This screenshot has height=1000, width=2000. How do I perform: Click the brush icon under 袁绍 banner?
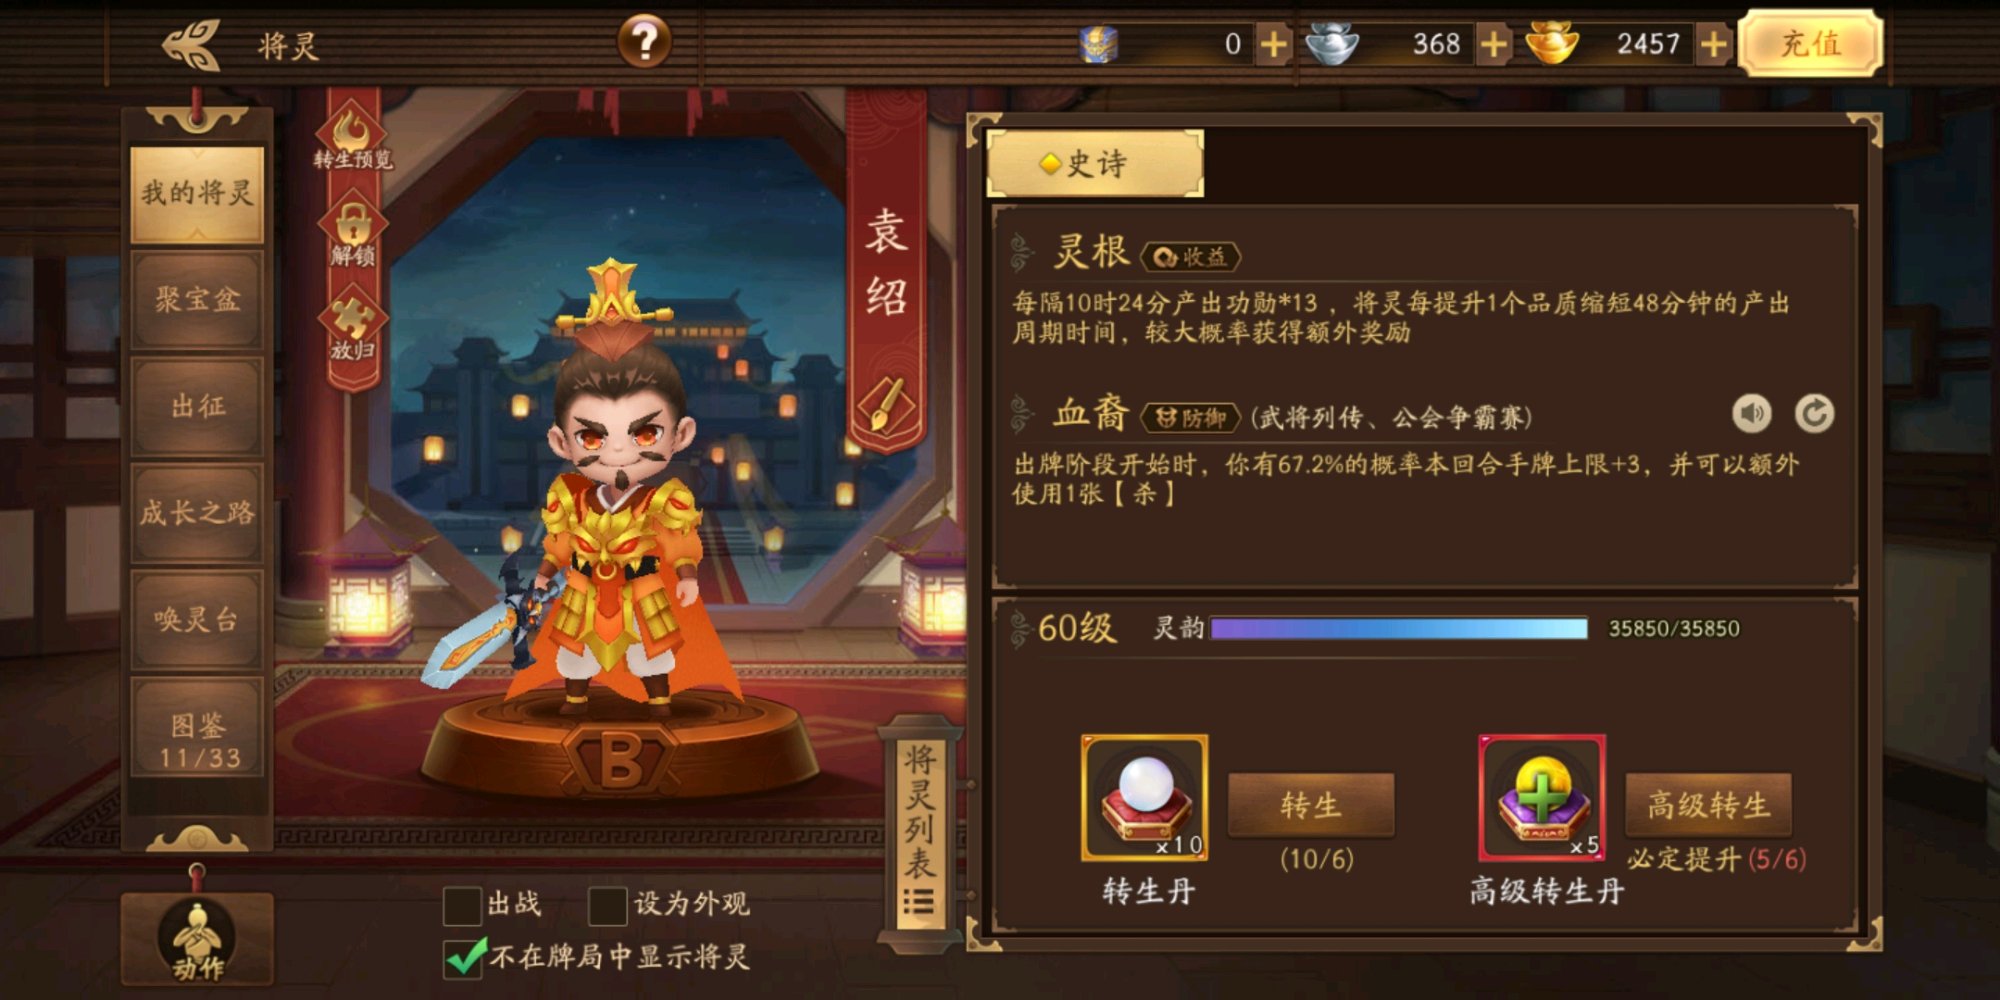[x=886, y=405]
